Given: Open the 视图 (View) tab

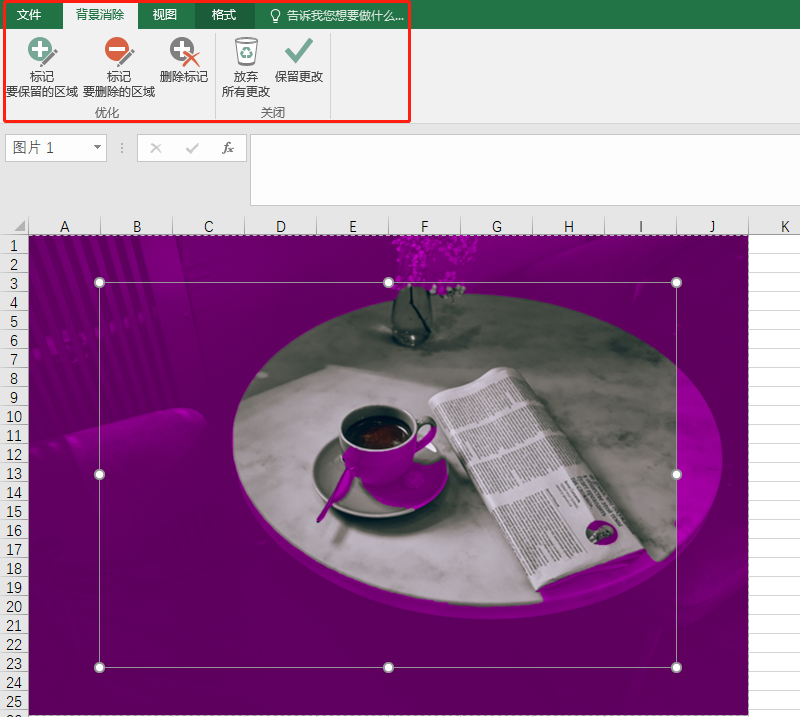Looking at the screenshot, I should [x=165, y=15].
